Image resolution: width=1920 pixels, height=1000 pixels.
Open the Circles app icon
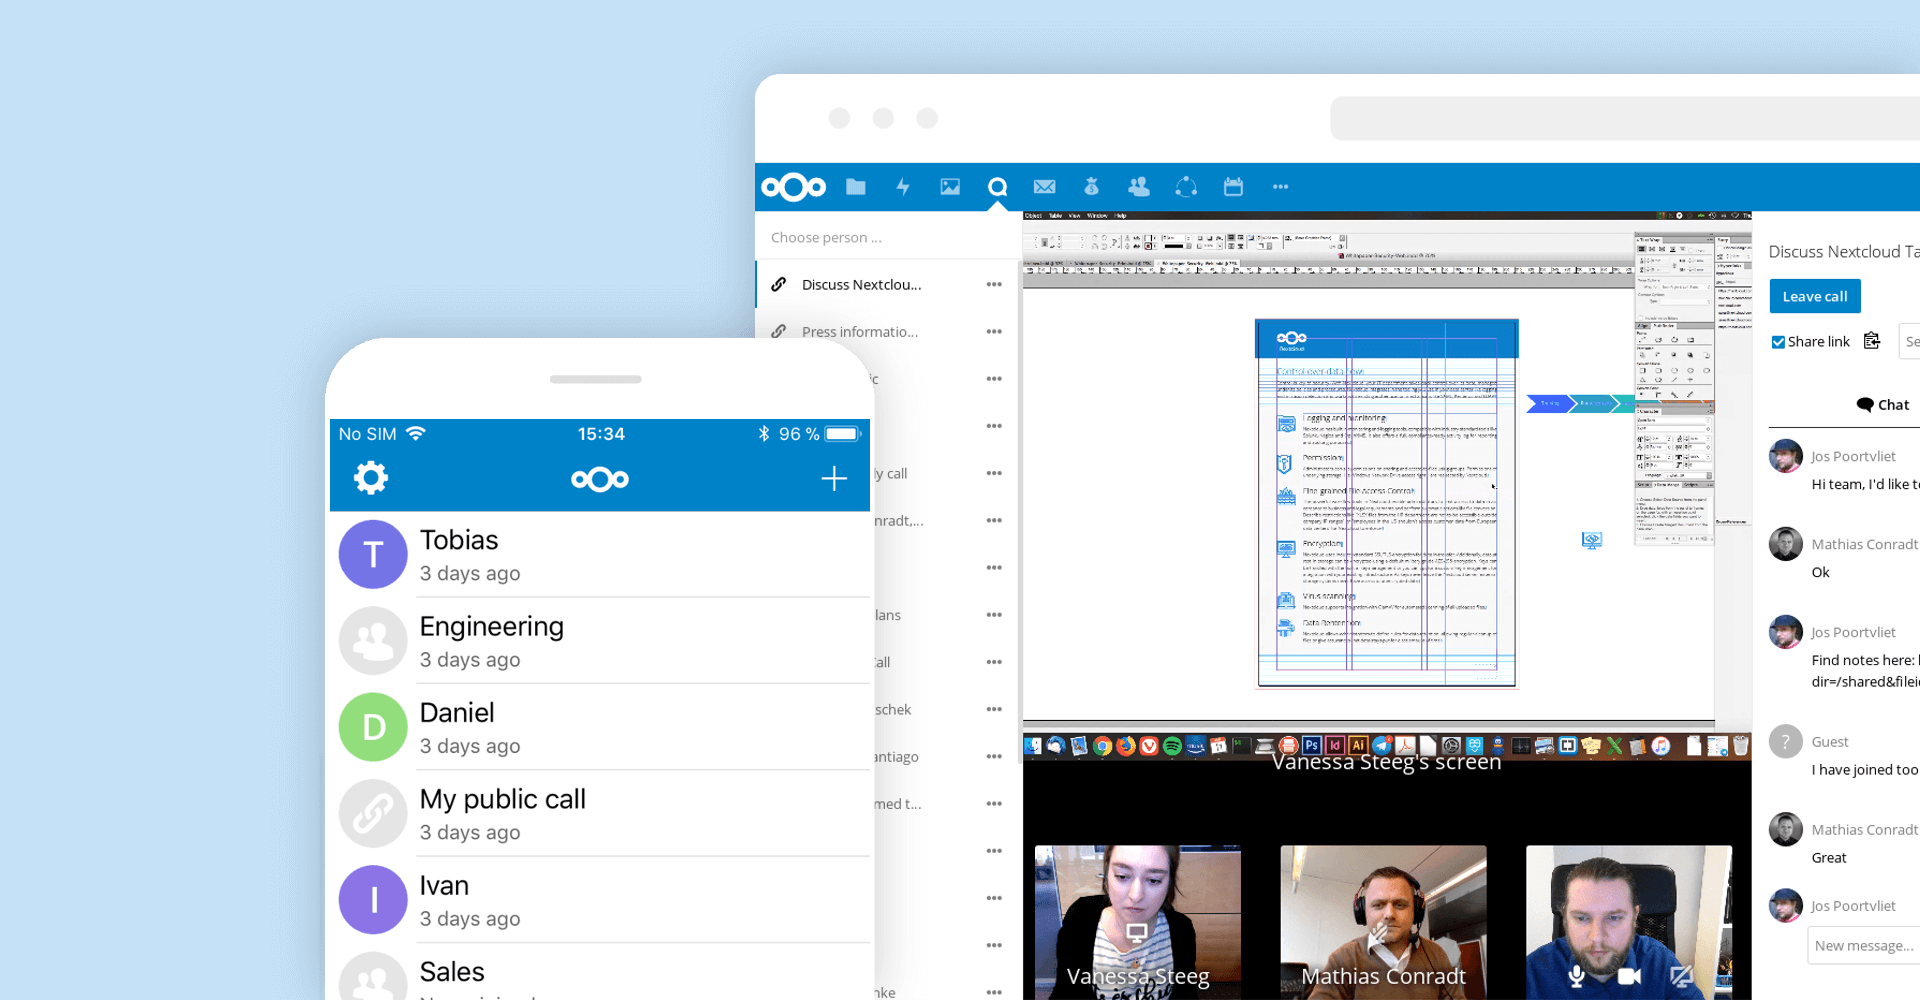(1186, 187)
